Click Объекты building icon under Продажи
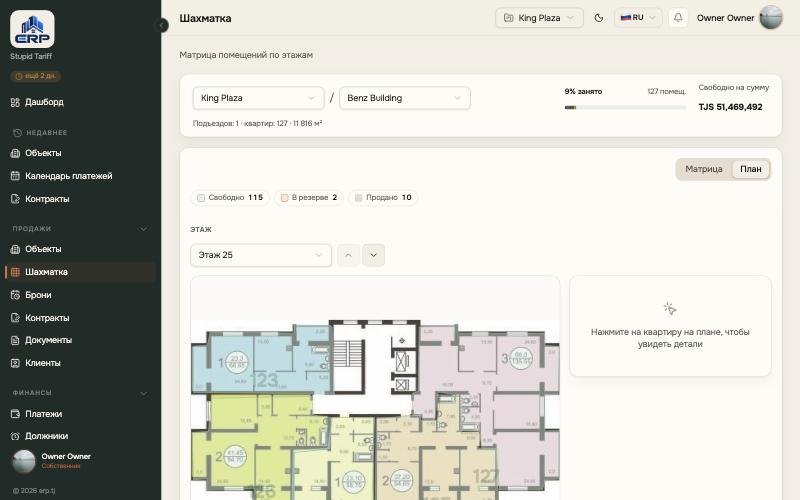The height and width of the screenshot is (500, 800). click(15, 249)
